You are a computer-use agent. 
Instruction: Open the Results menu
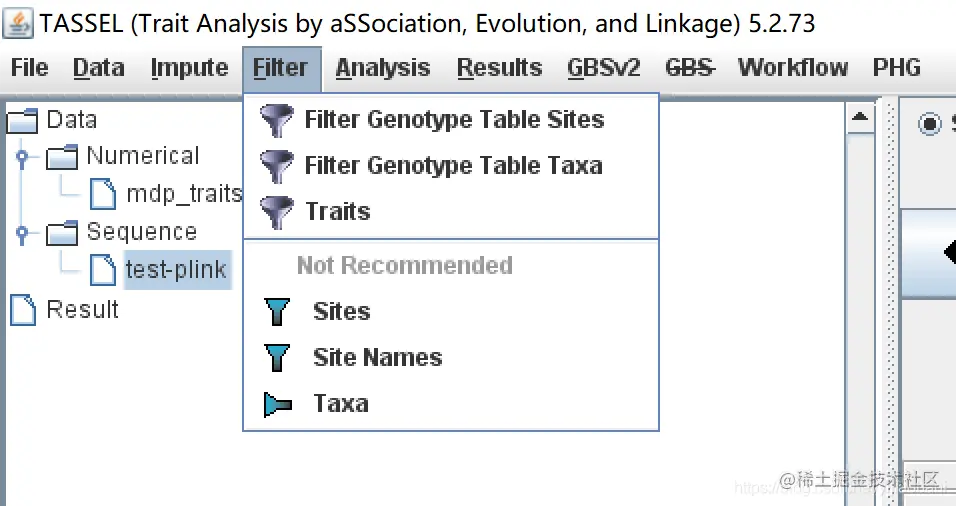(x=499, y=68)
